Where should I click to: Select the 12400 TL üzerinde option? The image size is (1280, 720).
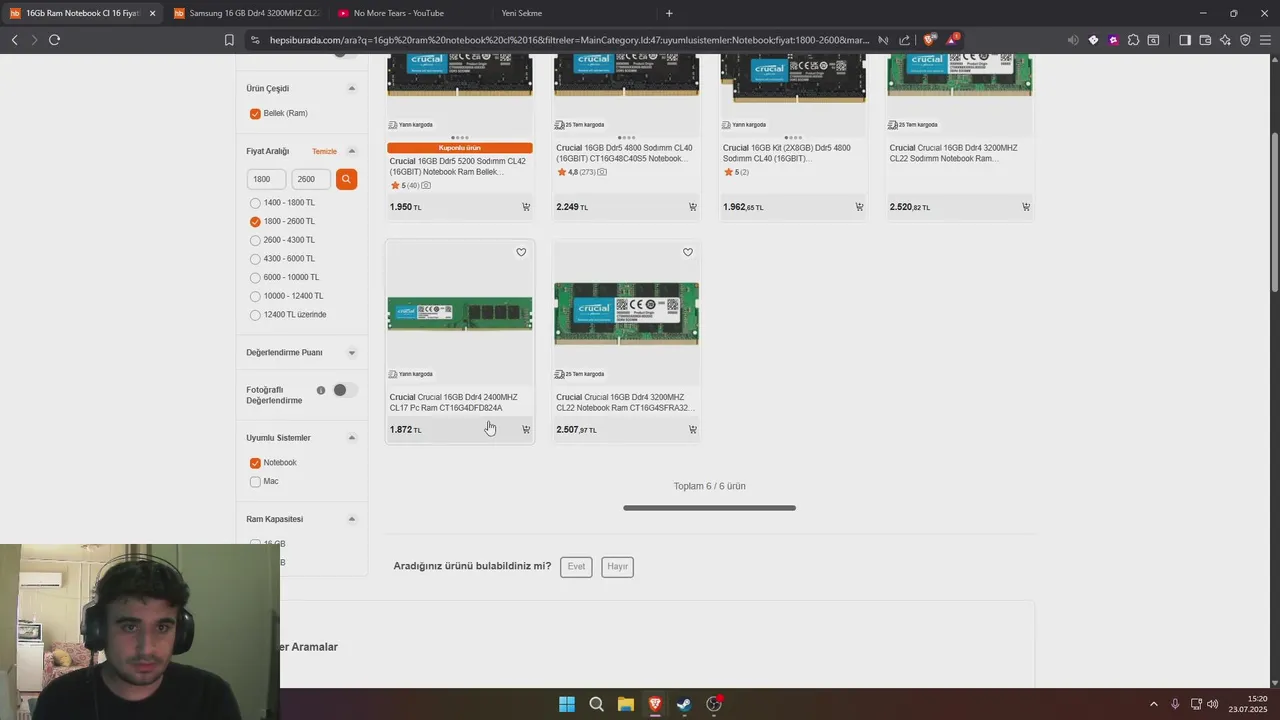pos(255,315)
